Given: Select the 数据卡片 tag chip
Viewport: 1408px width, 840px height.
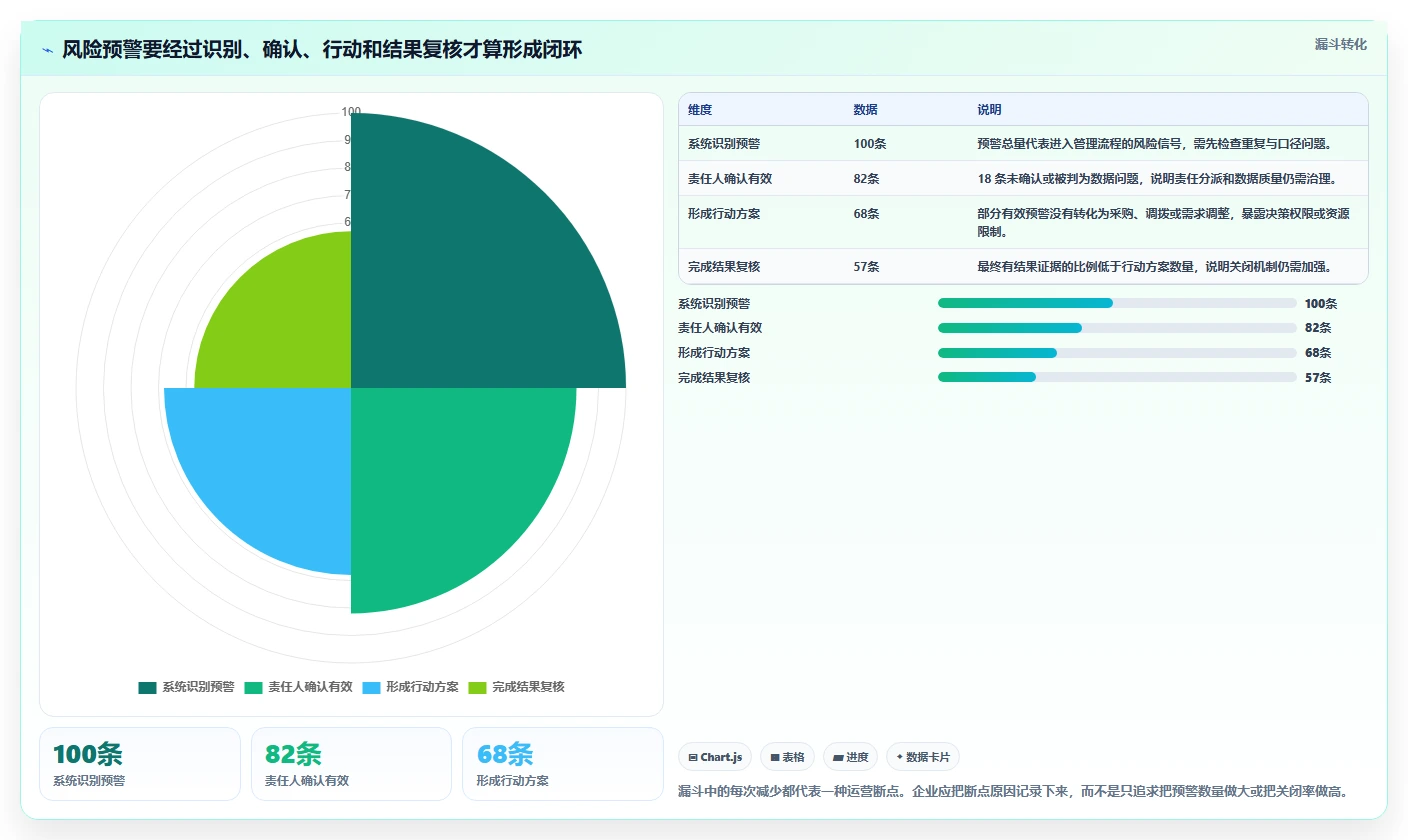Looking at the screenshot, I should pos(923,757).
